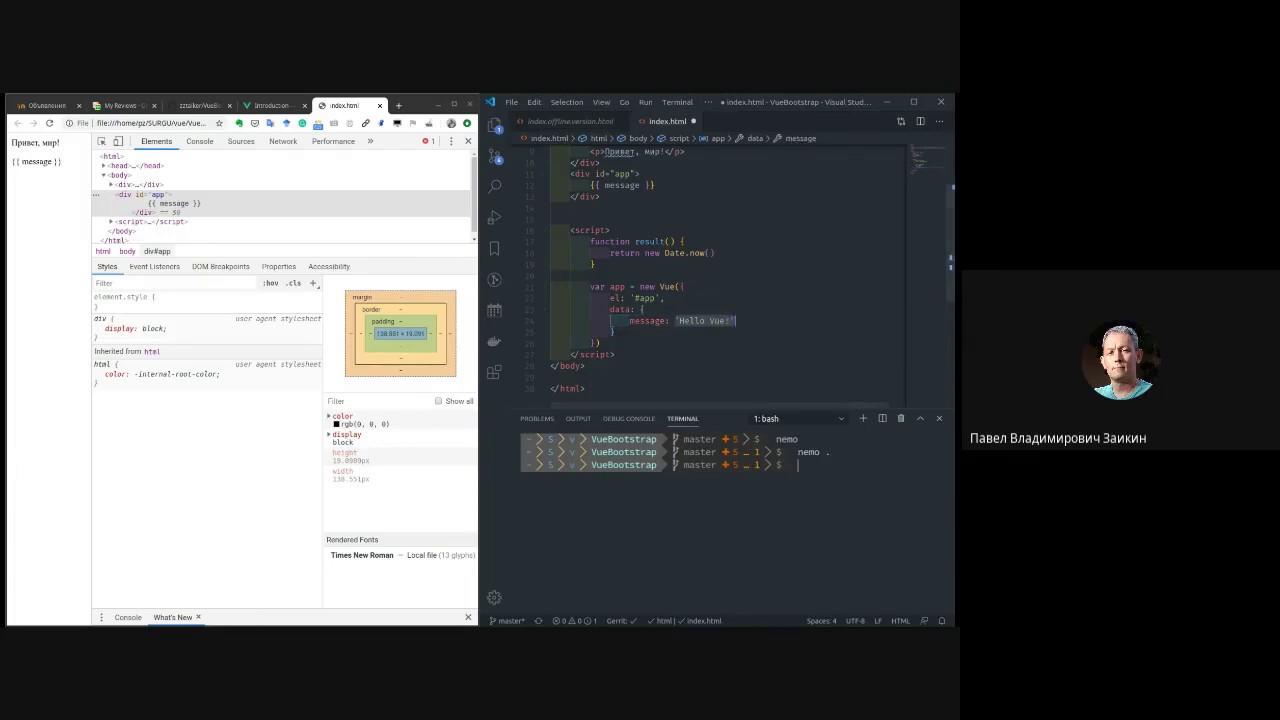The width and height of the screenshot is (1280, 720).
Task: Click the HTML language mode in the status bar
Action: click(x=900, y=621)
